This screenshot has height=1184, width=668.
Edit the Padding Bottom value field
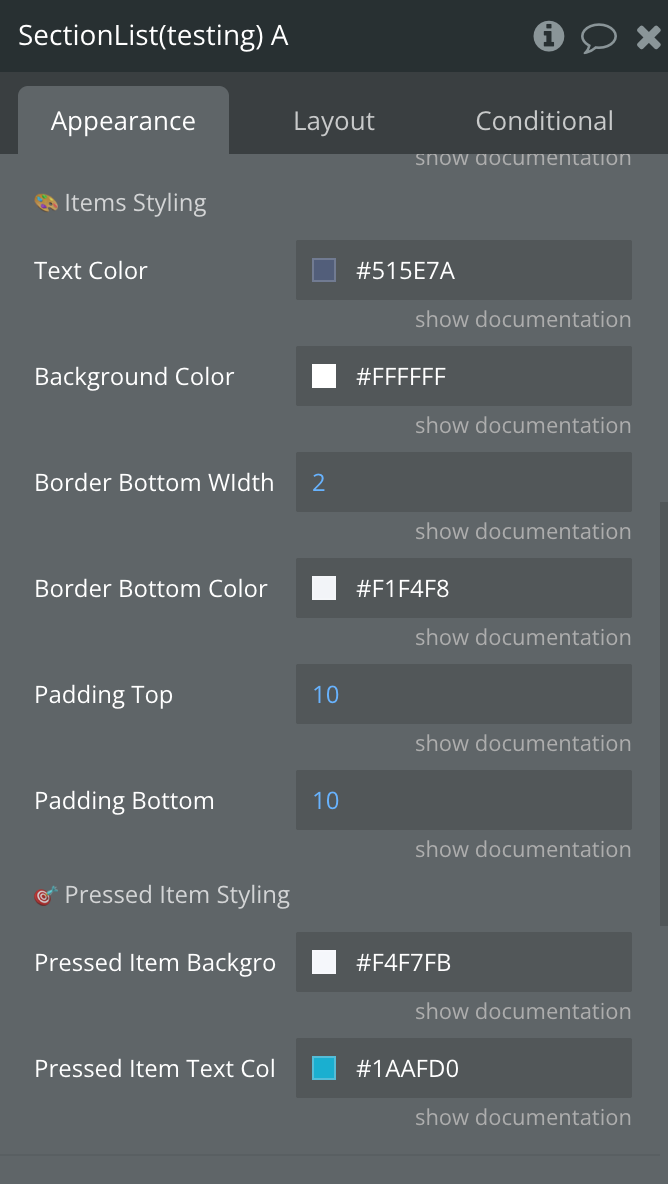464,800
